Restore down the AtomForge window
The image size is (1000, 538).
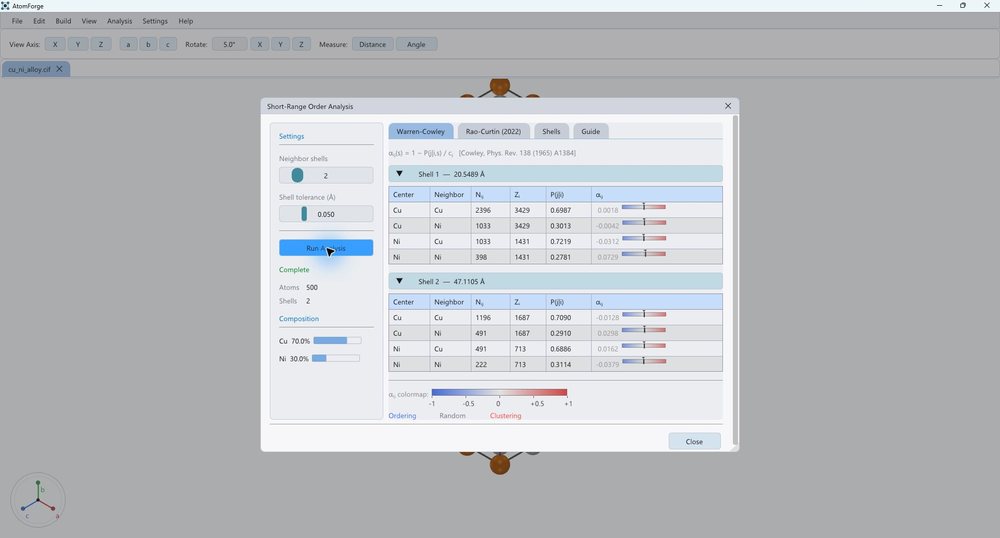click(963, 6)
